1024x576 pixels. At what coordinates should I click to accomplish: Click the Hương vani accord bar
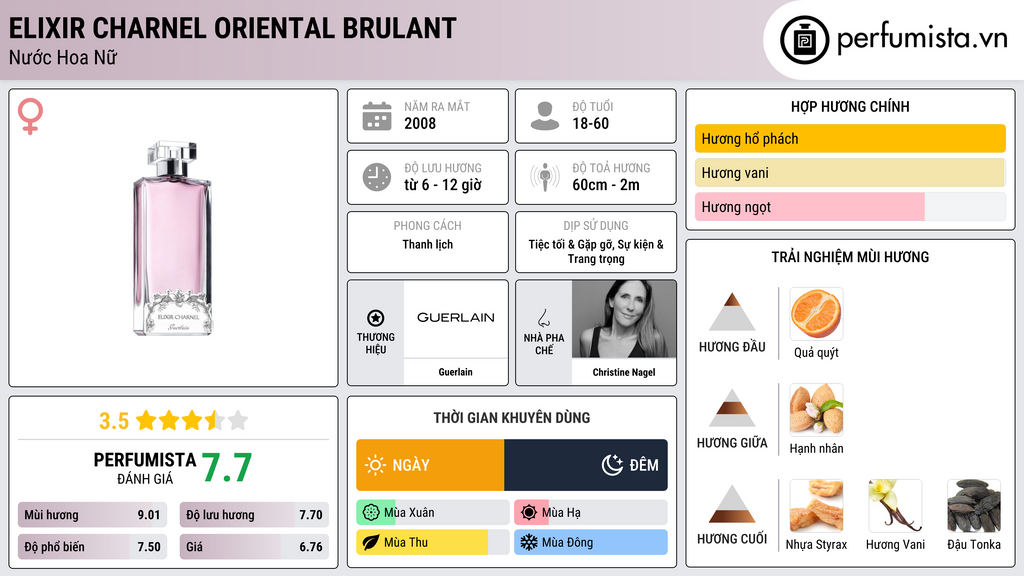click(x=850, y=173)
